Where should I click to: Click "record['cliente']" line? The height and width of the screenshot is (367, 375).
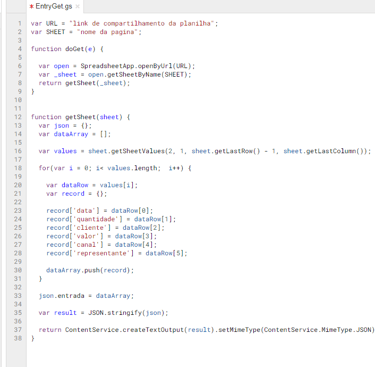(x=105, y=228)
